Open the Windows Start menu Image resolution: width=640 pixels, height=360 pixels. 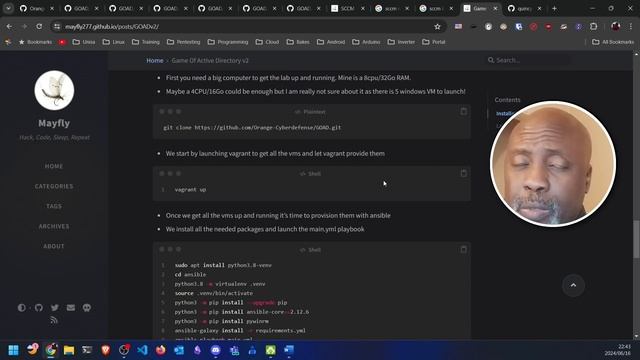[x=13, y=350]
